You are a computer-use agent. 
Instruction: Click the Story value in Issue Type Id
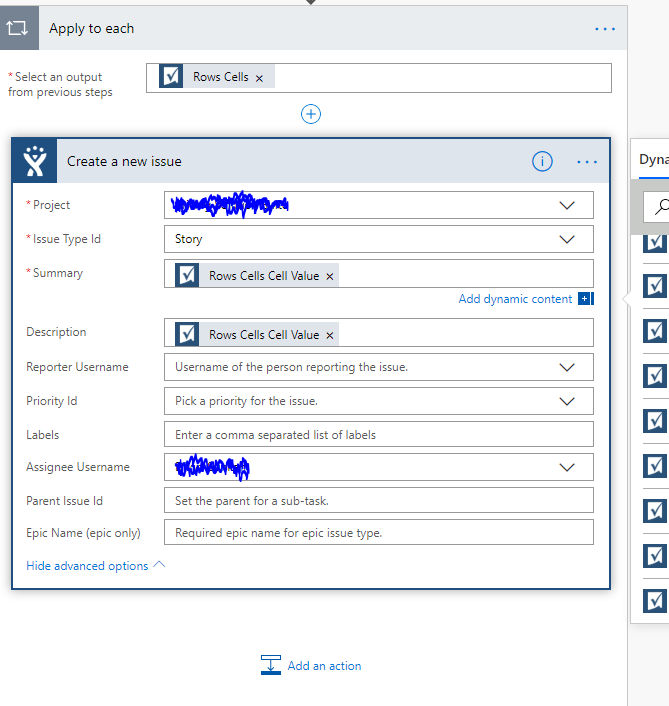(x=189, y=239)
